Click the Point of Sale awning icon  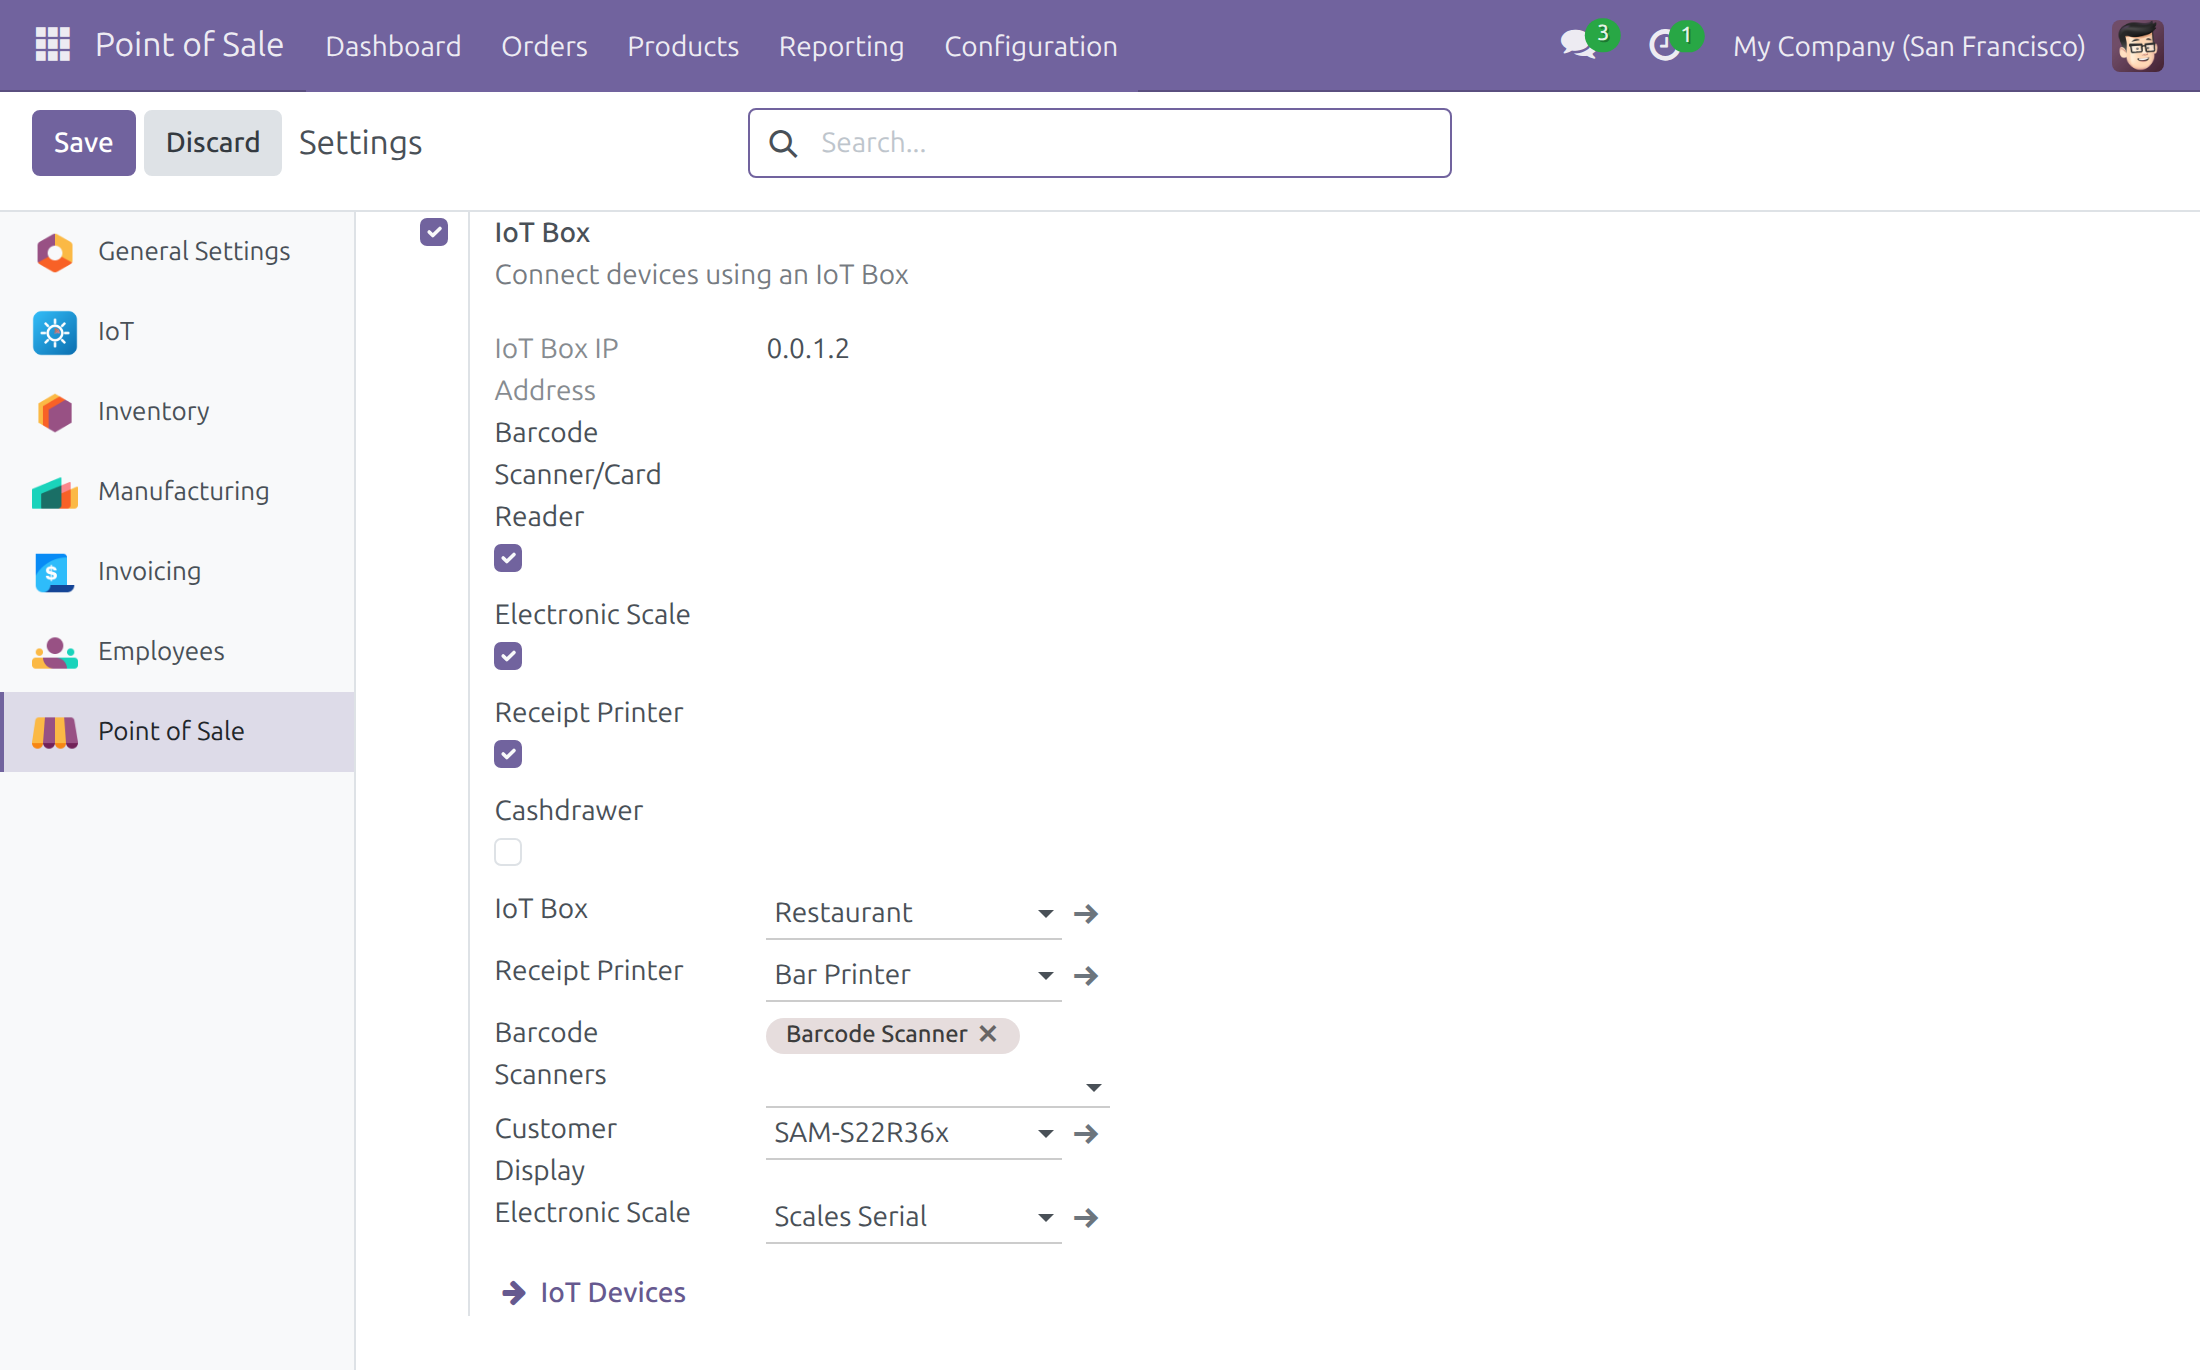click(x=55, y=732)
